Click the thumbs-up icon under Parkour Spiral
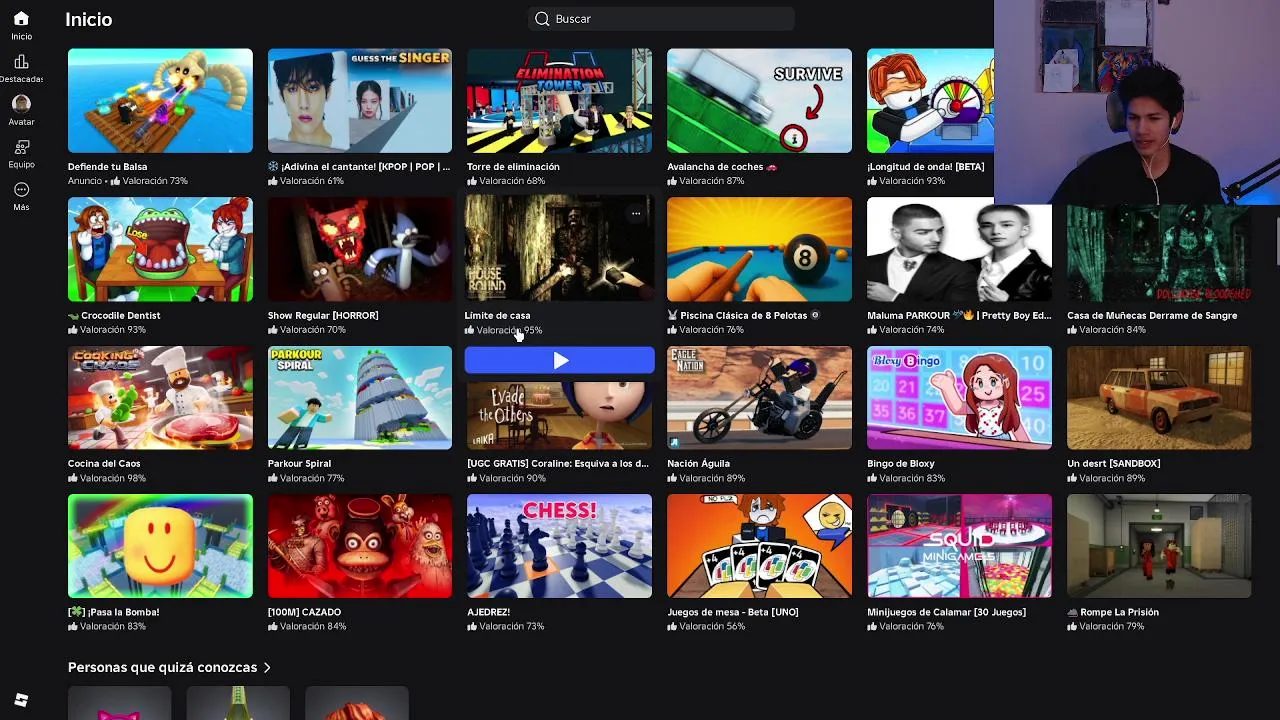The height and width of the screenshot is (720, 1280). coord(273,478)
